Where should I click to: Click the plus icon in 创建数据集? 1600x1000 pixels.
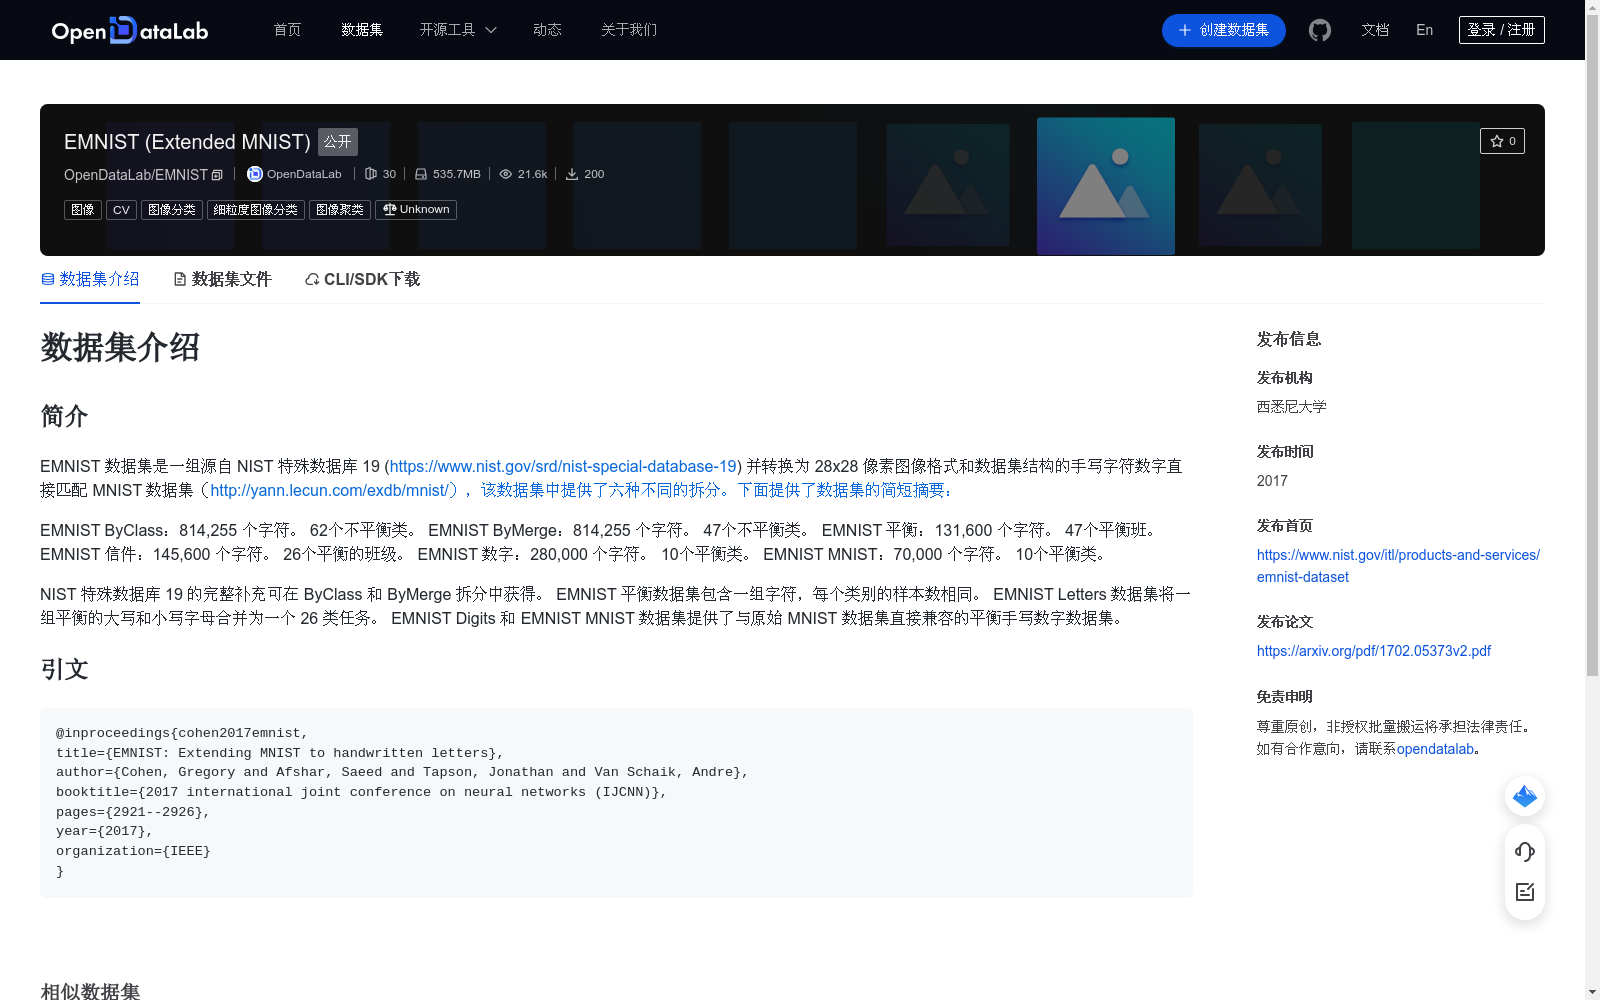pyautogui.click(x=1185, y=30)
